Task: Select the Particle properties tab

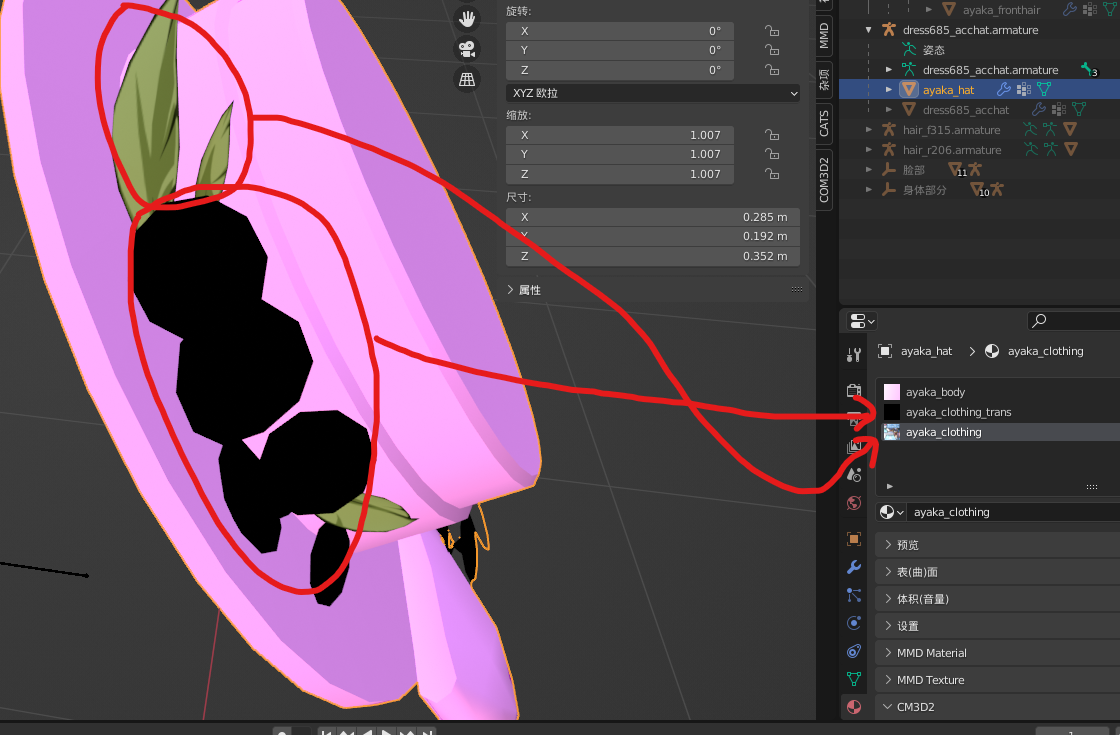Action: pos(853,595)
